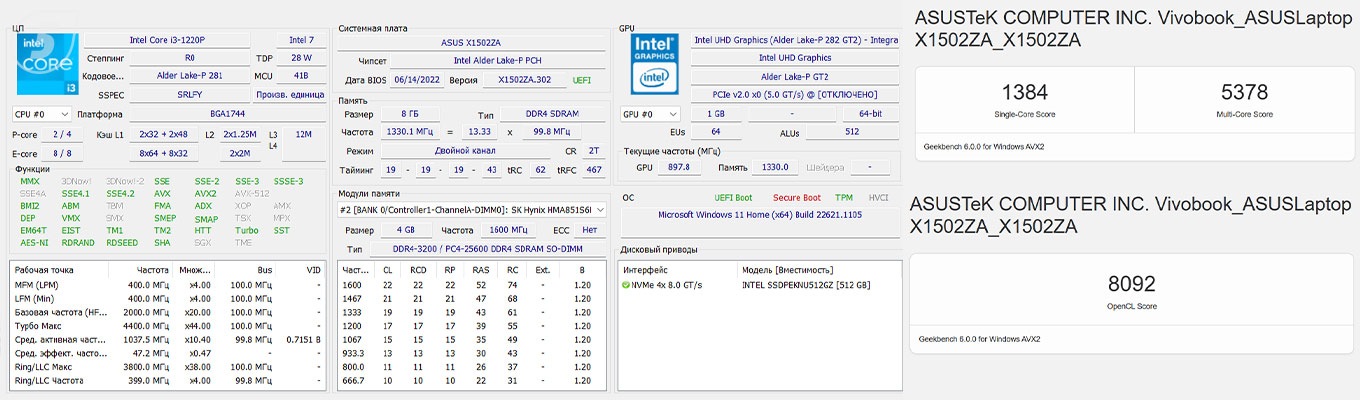Click the L3 cache 12M value
The width and height of the screenshot is (1360, 400).
304,133
